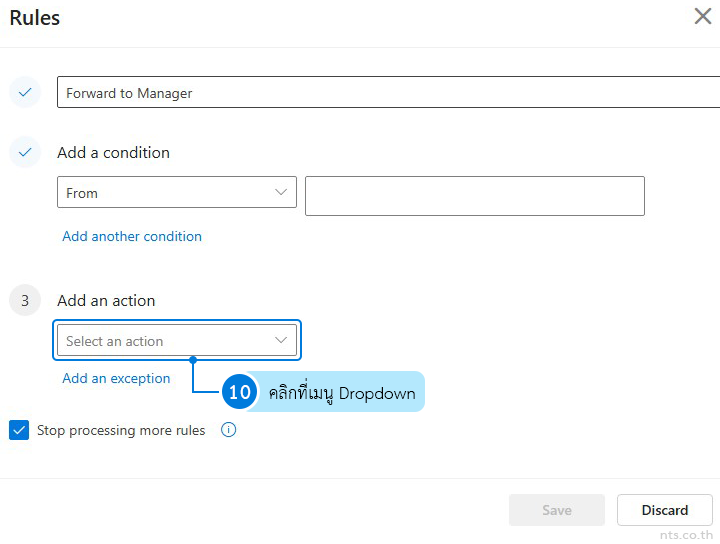Click the checkmark icon beside 'Add a condition'
Viewport: 720px width, 544px height.
[25, 151]
